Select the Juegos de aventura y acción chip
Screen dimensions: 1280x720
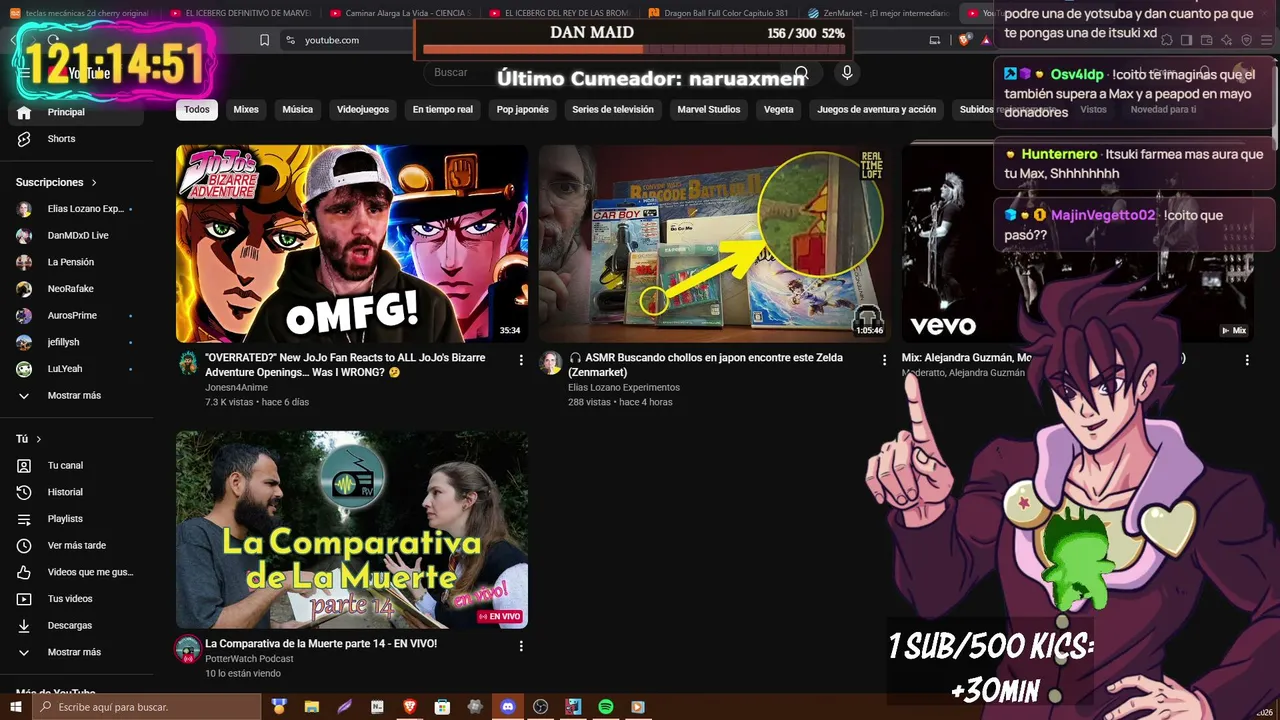877,110
